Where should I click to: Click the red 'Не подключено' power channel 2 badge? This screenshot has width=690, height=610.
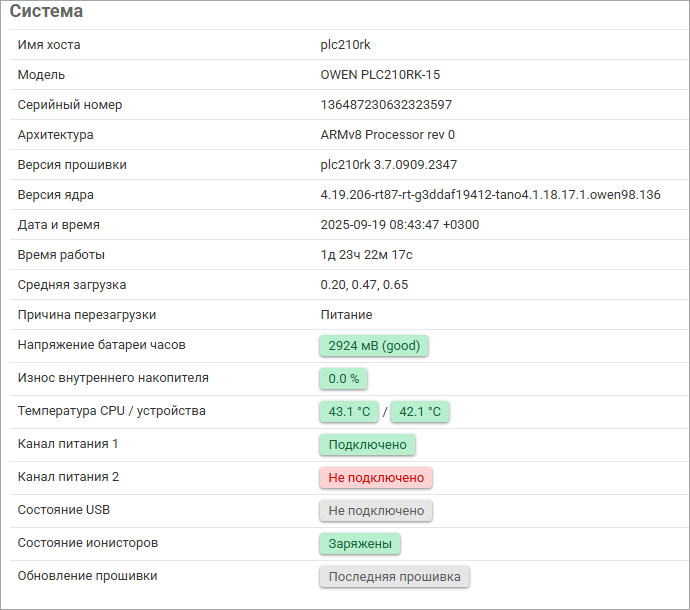coord(376,478)
